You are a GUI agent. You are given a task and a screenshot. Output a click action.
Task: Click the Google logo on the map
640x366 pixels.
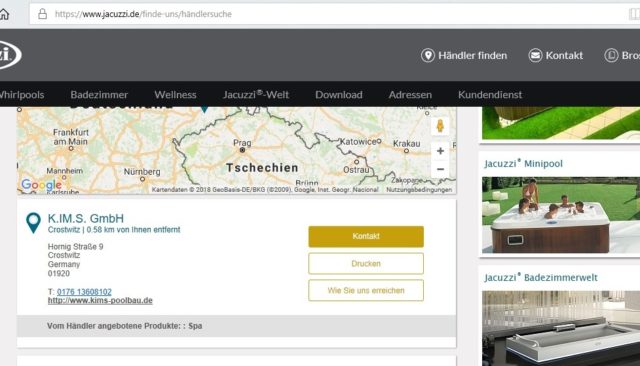pyautogui.click(x=41, y=184)
